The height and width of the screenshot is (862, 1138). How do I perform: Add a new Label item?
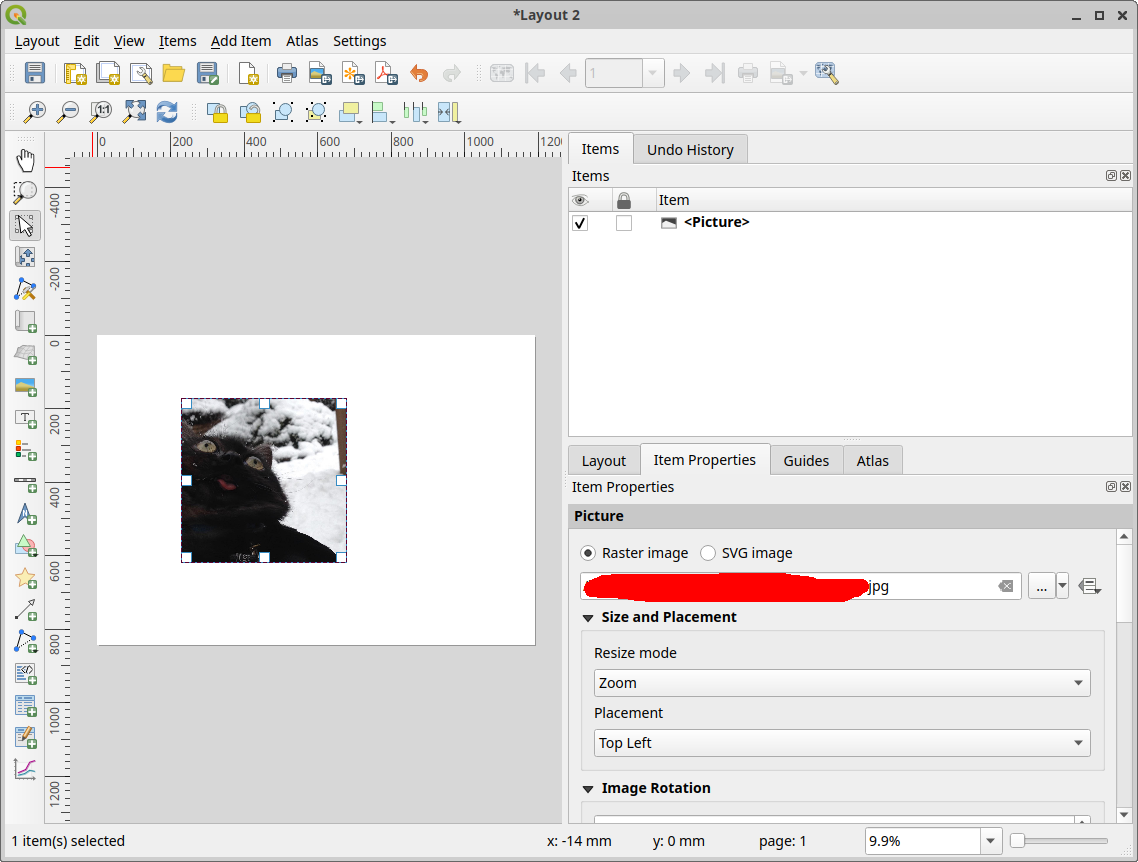pos(25,419)
